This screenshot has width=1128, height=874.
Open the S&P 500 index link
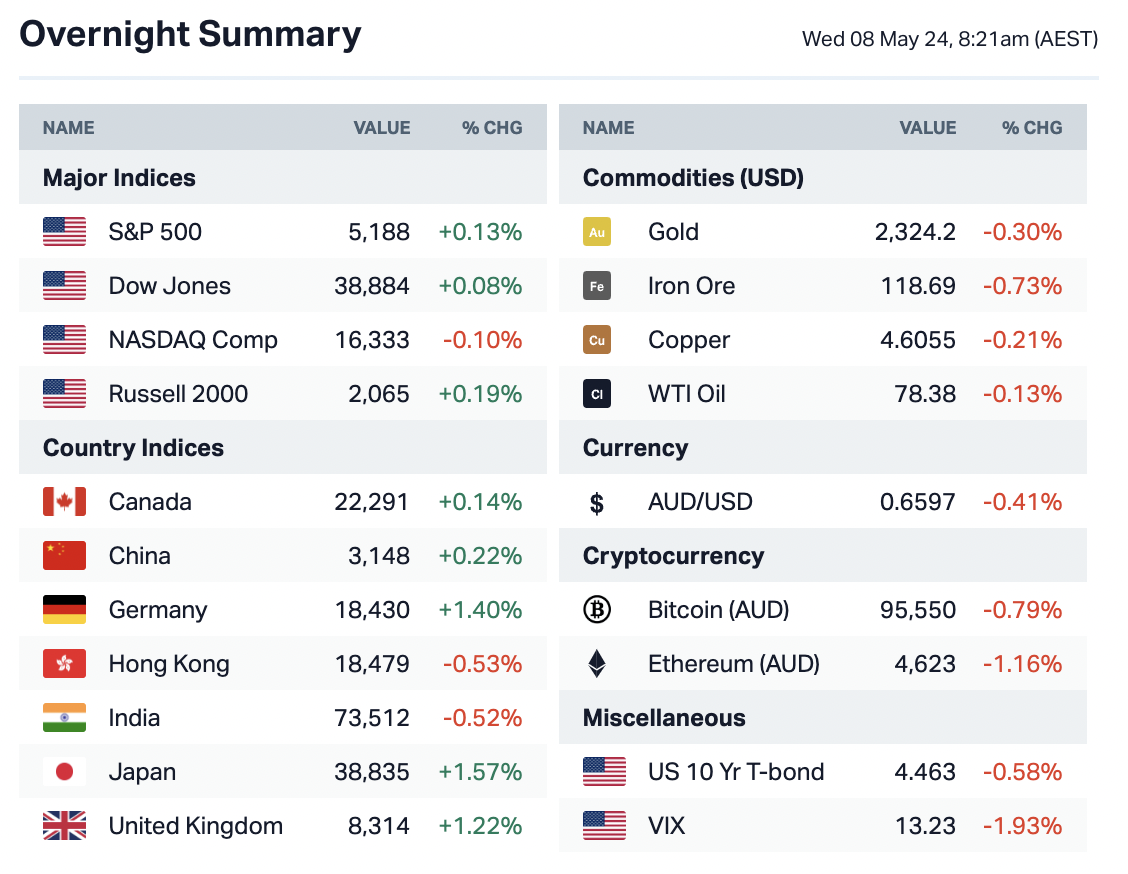pos(155,233)
